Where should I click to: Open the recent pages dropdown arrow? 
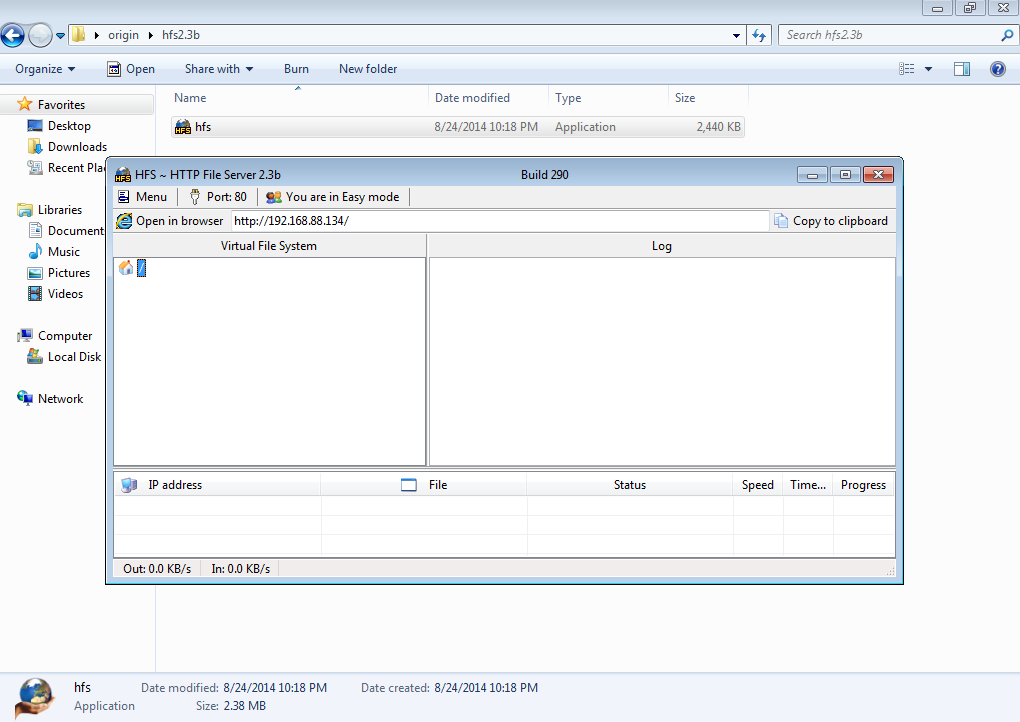(60, 36)
